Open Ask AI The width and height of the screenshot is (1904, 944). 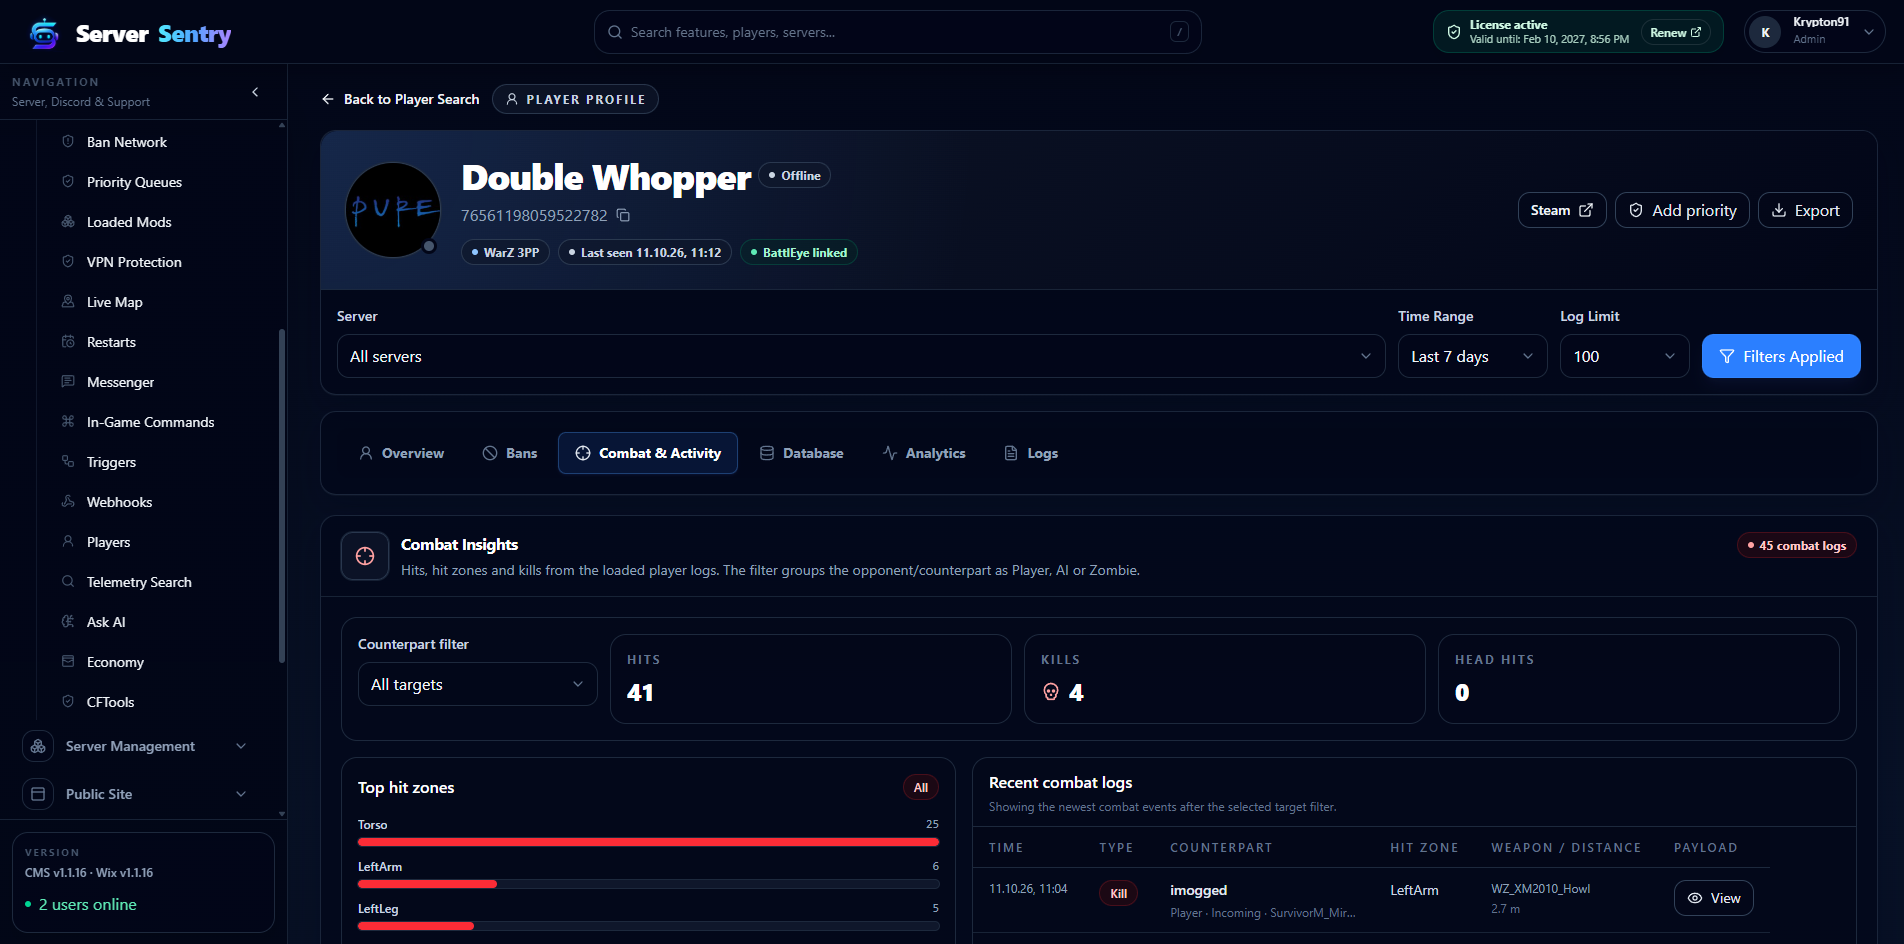106,622
